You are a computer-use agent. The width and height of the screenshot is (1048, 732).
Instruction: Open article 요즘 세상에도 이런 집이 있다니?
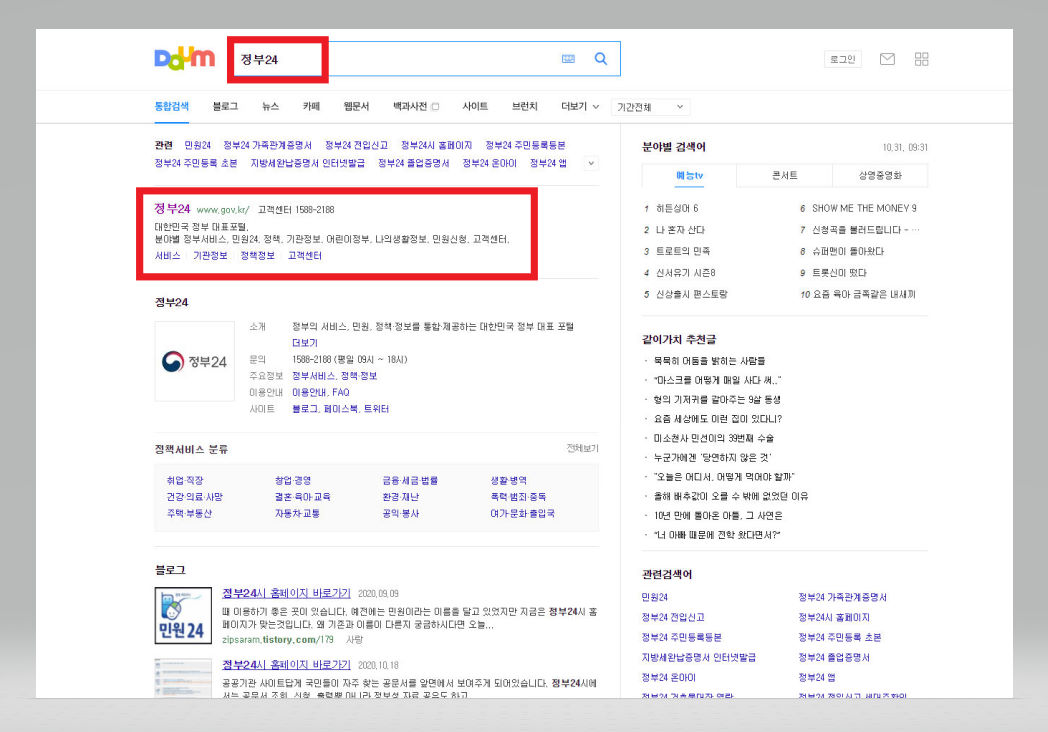tap(718, 419)
